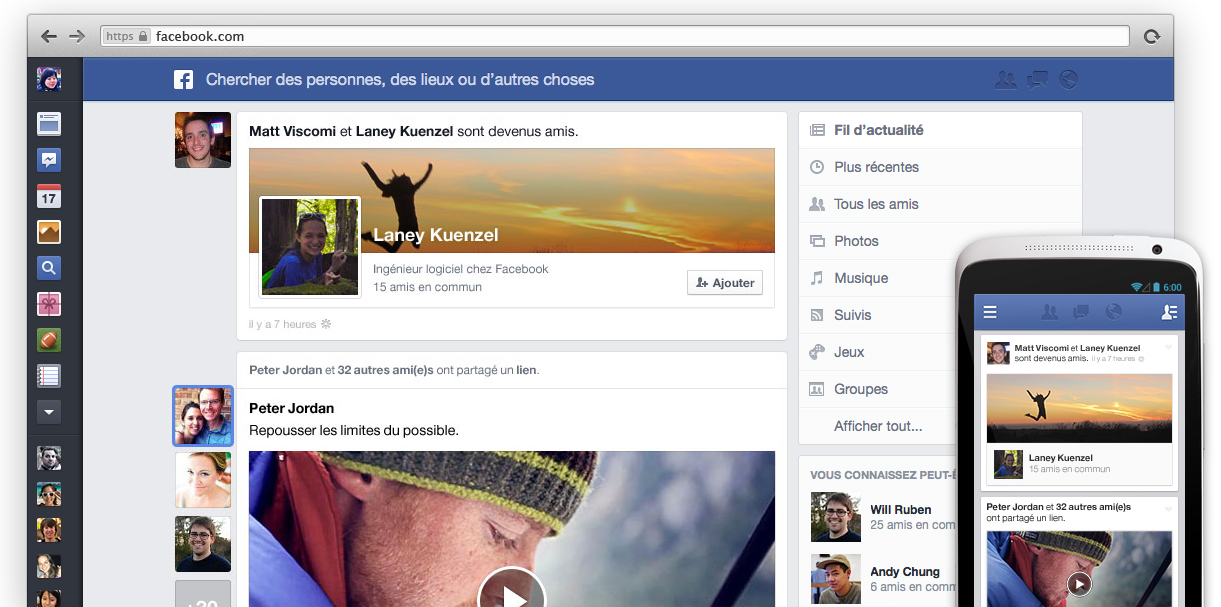Click the Facebook logo in header

(x=183, y=80)
